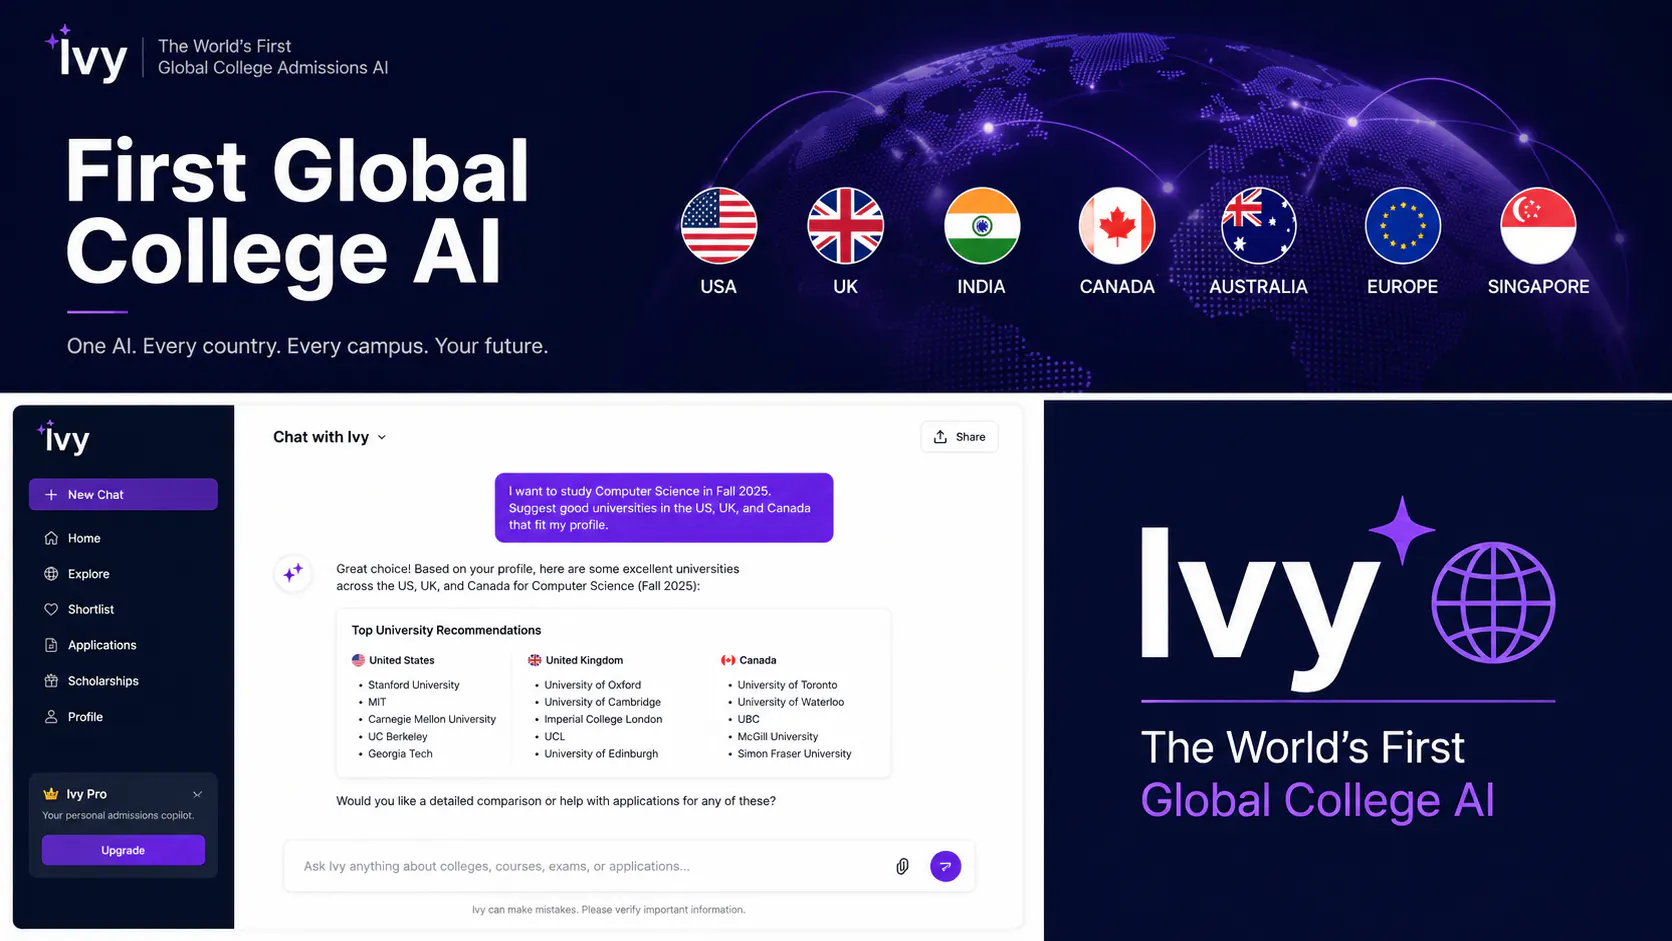1672x941 pixels.
Task: Click the purple globe icon beside Ivy
Action: [x=1493, y=602]
